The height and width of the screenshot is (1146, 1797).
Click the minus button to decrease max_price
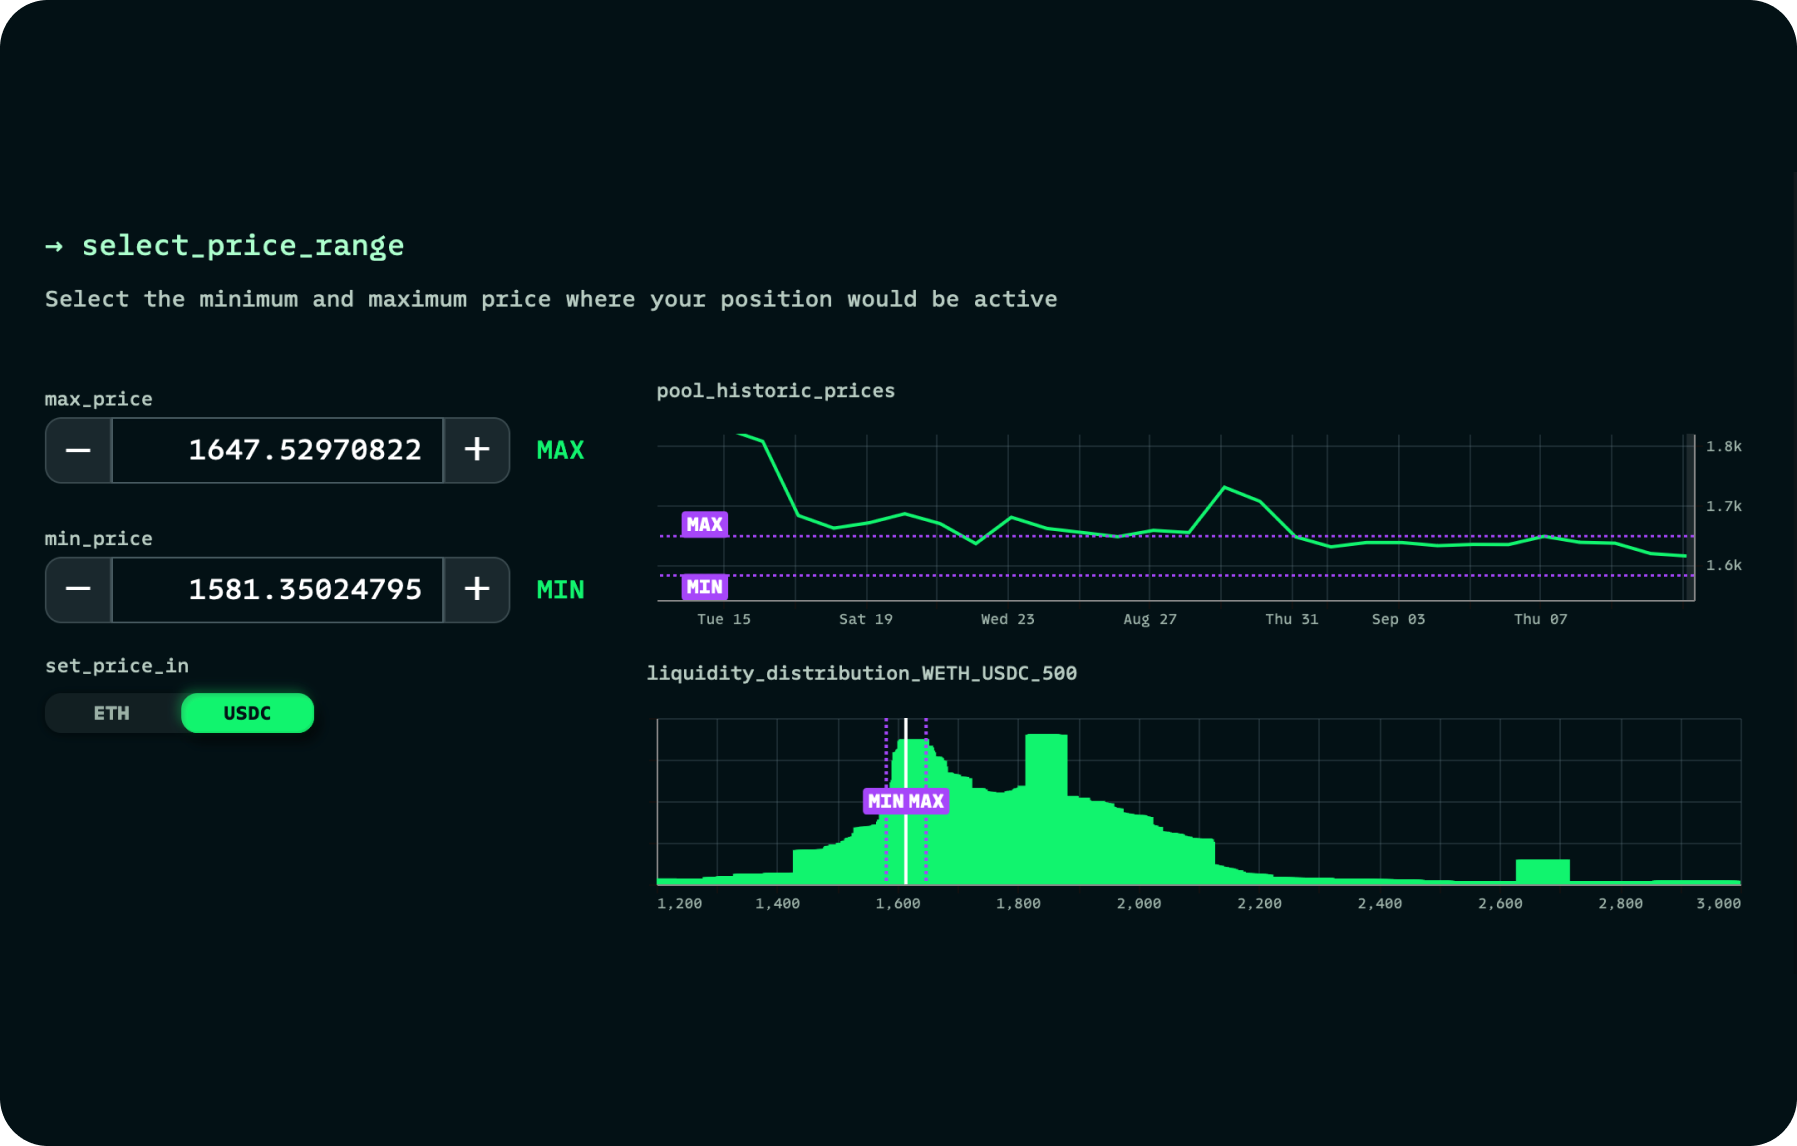coord(77,450)
